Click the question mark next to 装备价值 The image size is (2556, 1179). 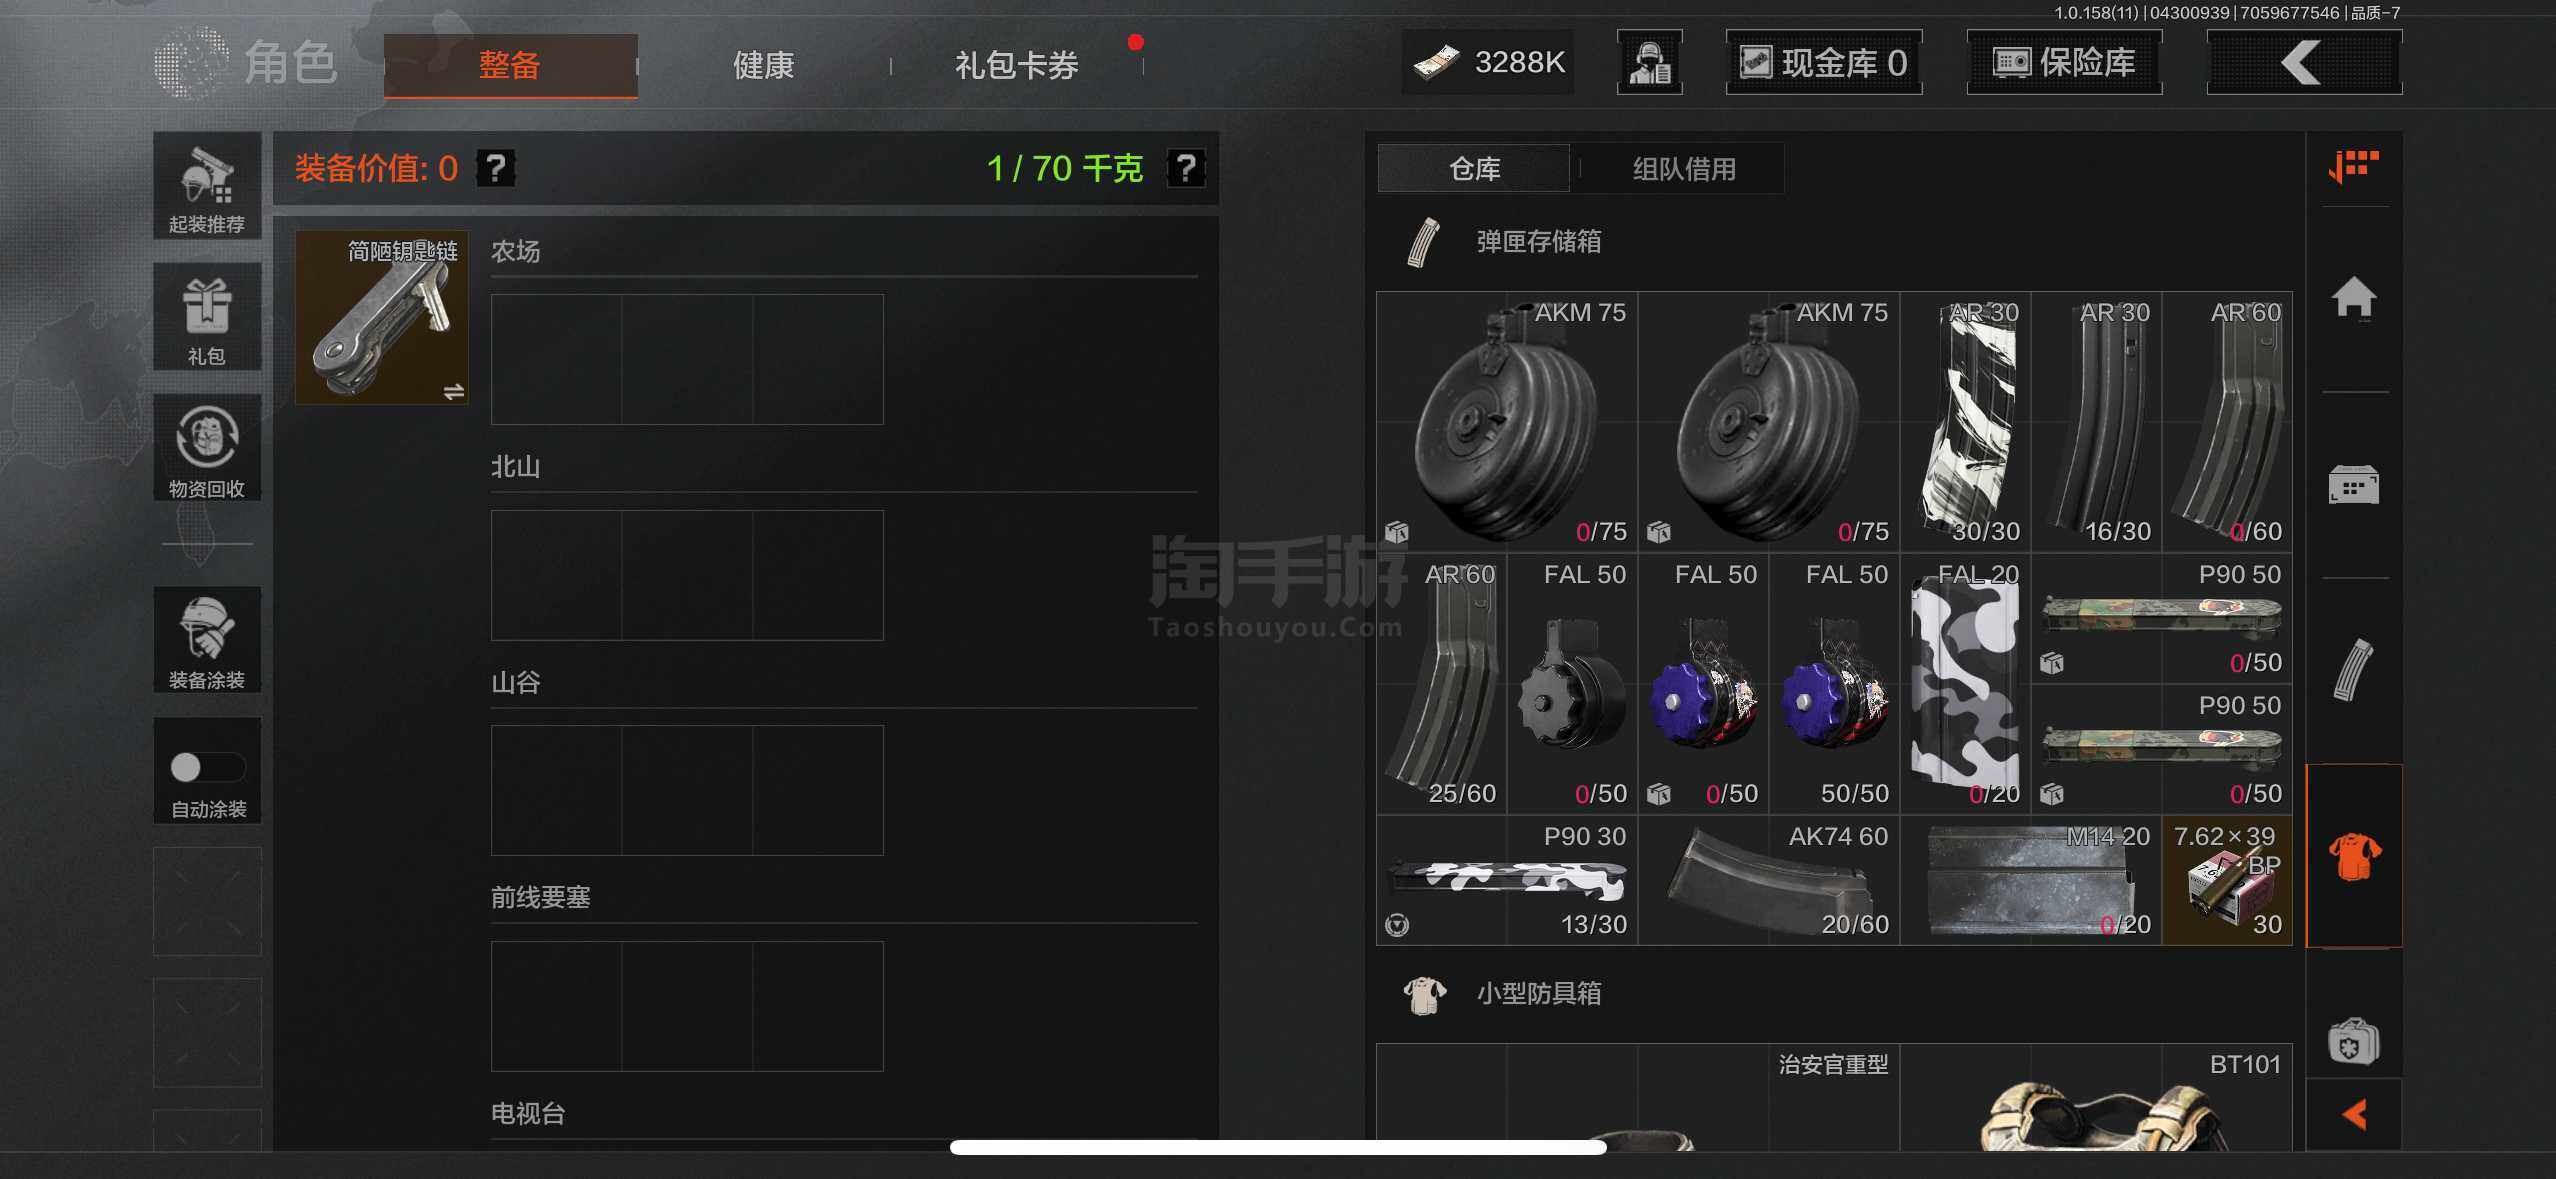click(x=495, y=168)
